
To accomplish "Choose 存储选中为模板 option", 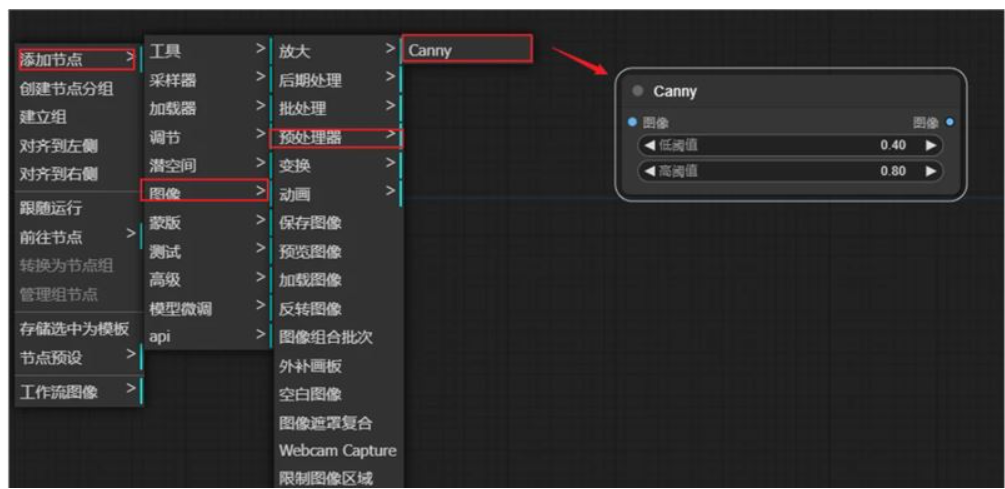I will 74,327.
